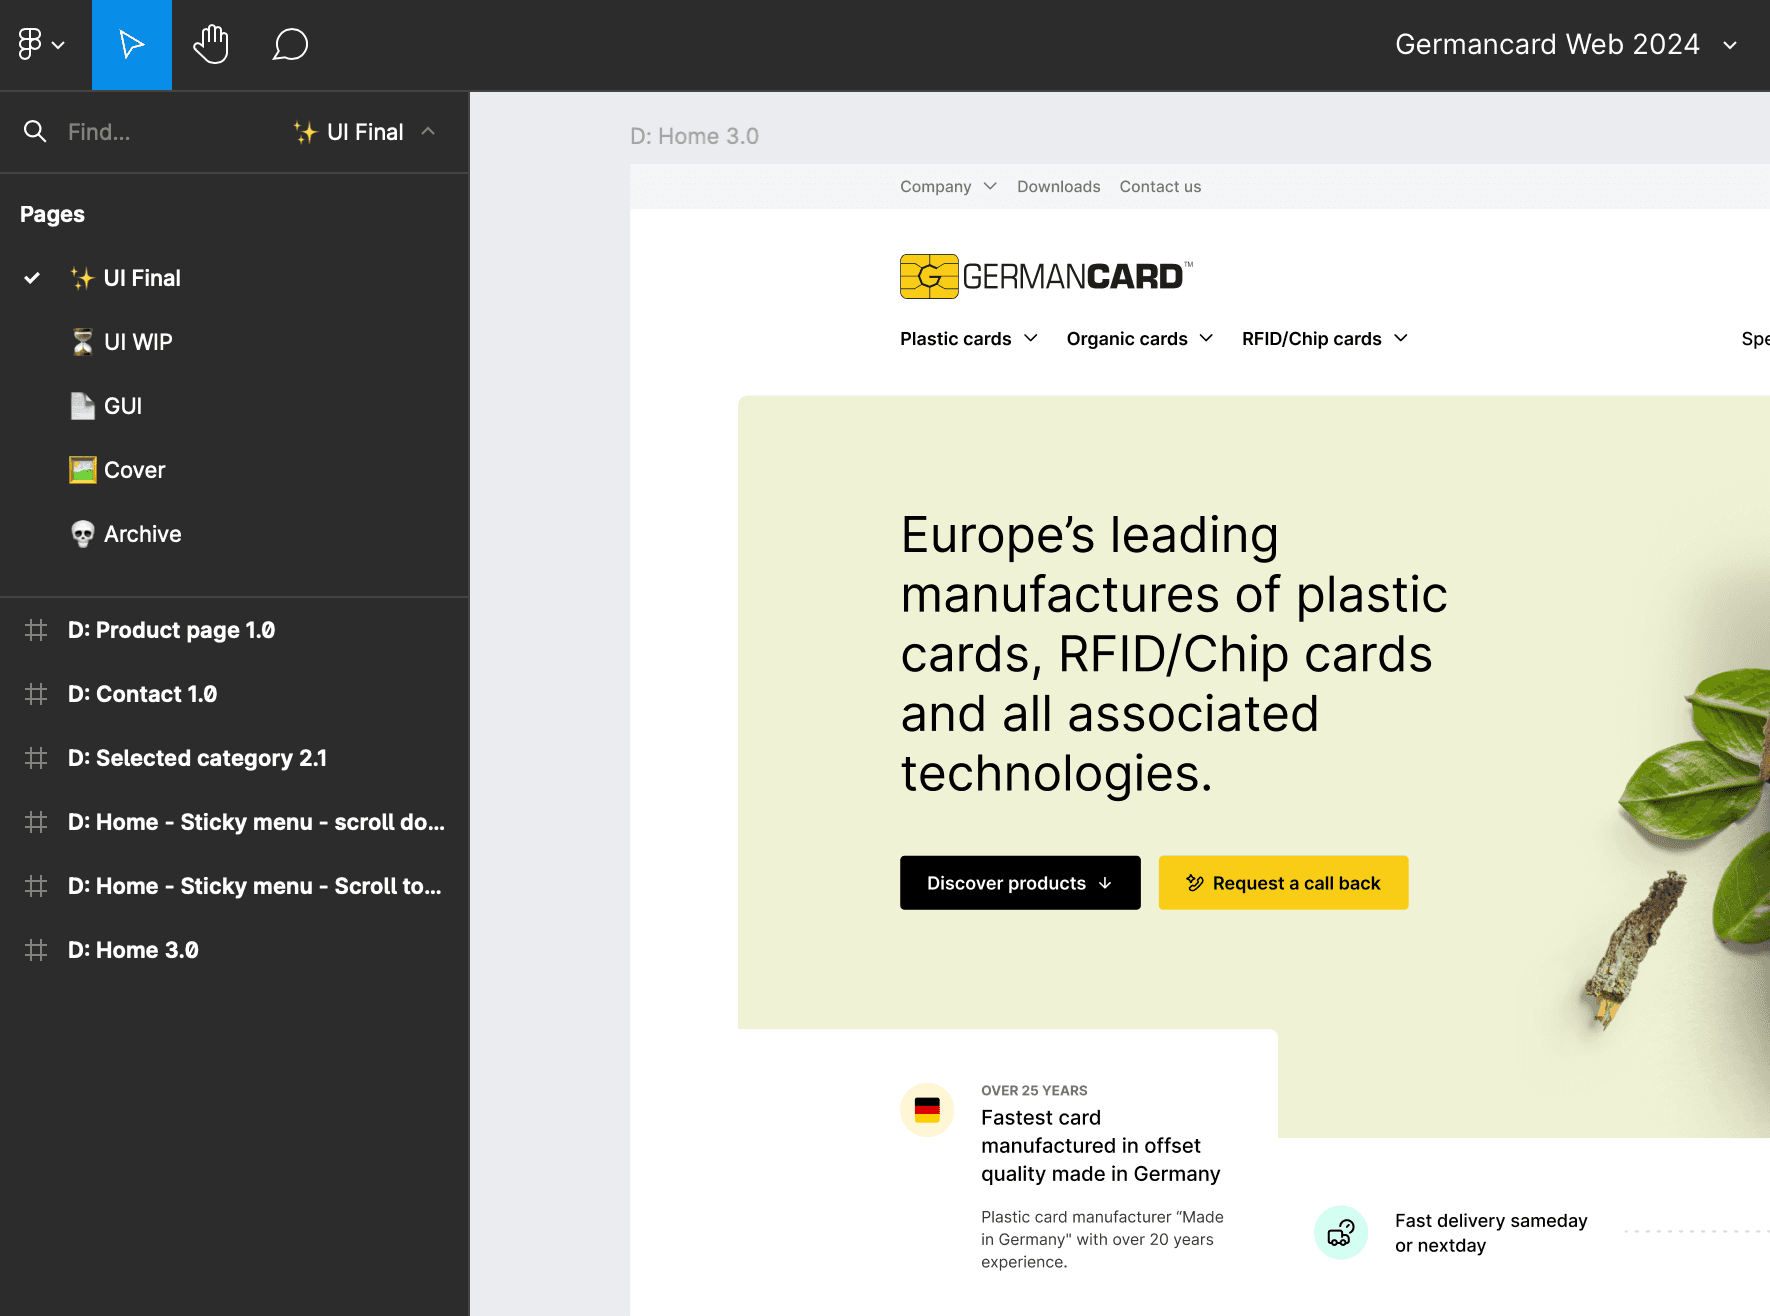
Task: Click the Discover products button
Action: [x=1019, y=883]
